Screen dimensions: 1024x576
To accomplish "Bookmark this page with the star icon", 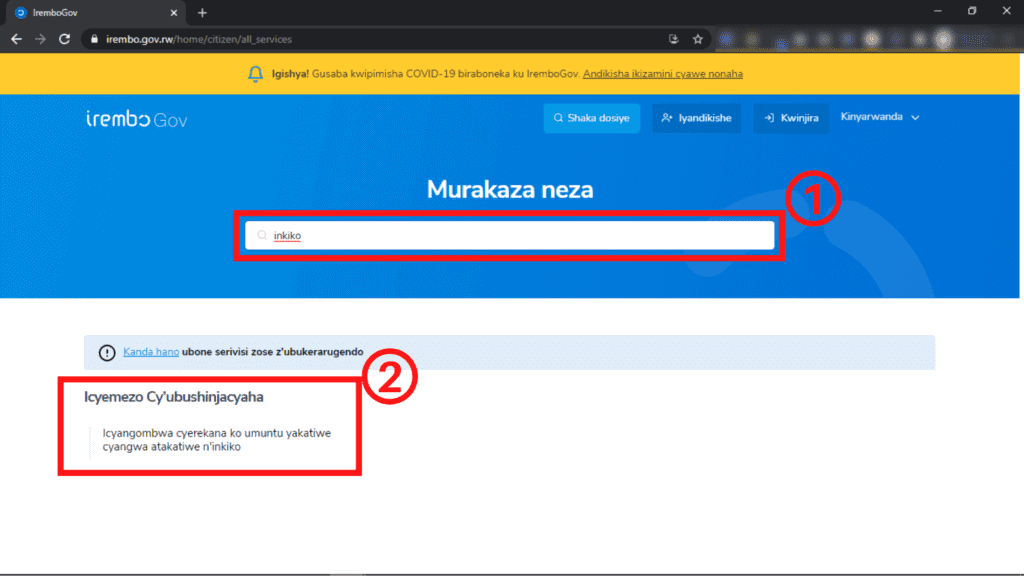I will point(697,39).
